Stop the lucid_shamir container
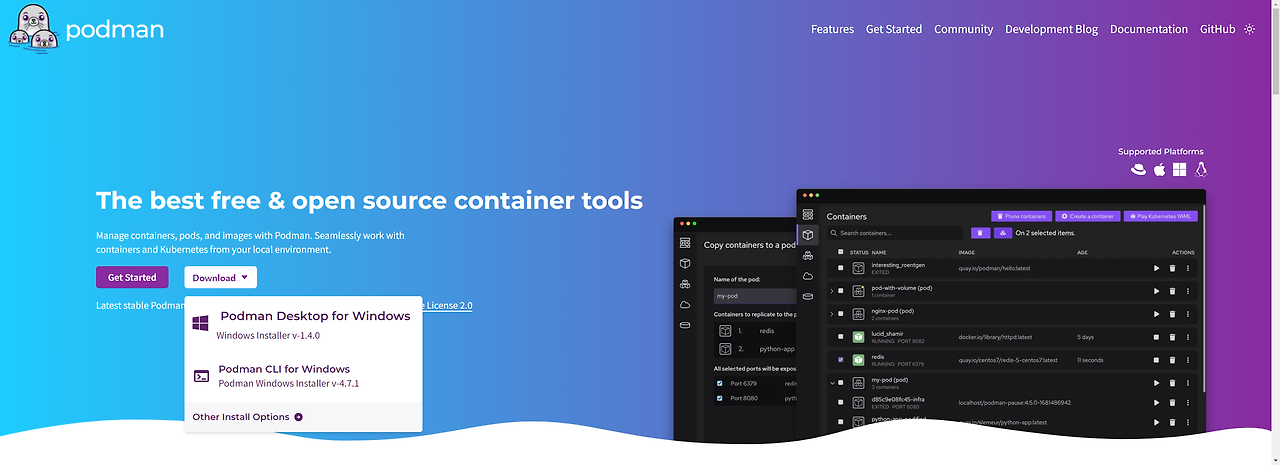 pyautogui.click(x=1157, y=337)
